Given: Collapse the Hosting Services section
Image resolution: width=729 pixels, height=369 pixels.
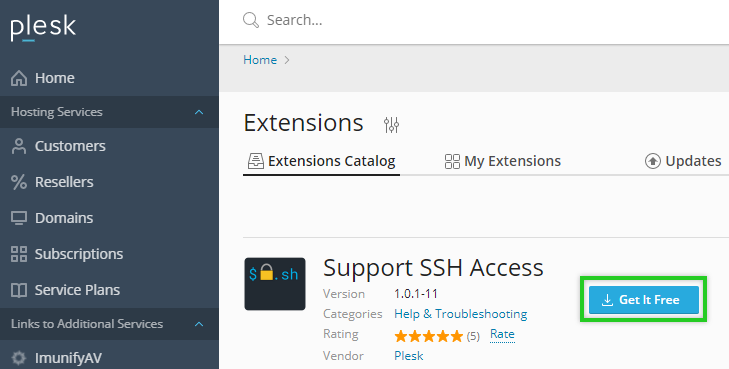Looking at the screenshot, I should tap(199, 112).
